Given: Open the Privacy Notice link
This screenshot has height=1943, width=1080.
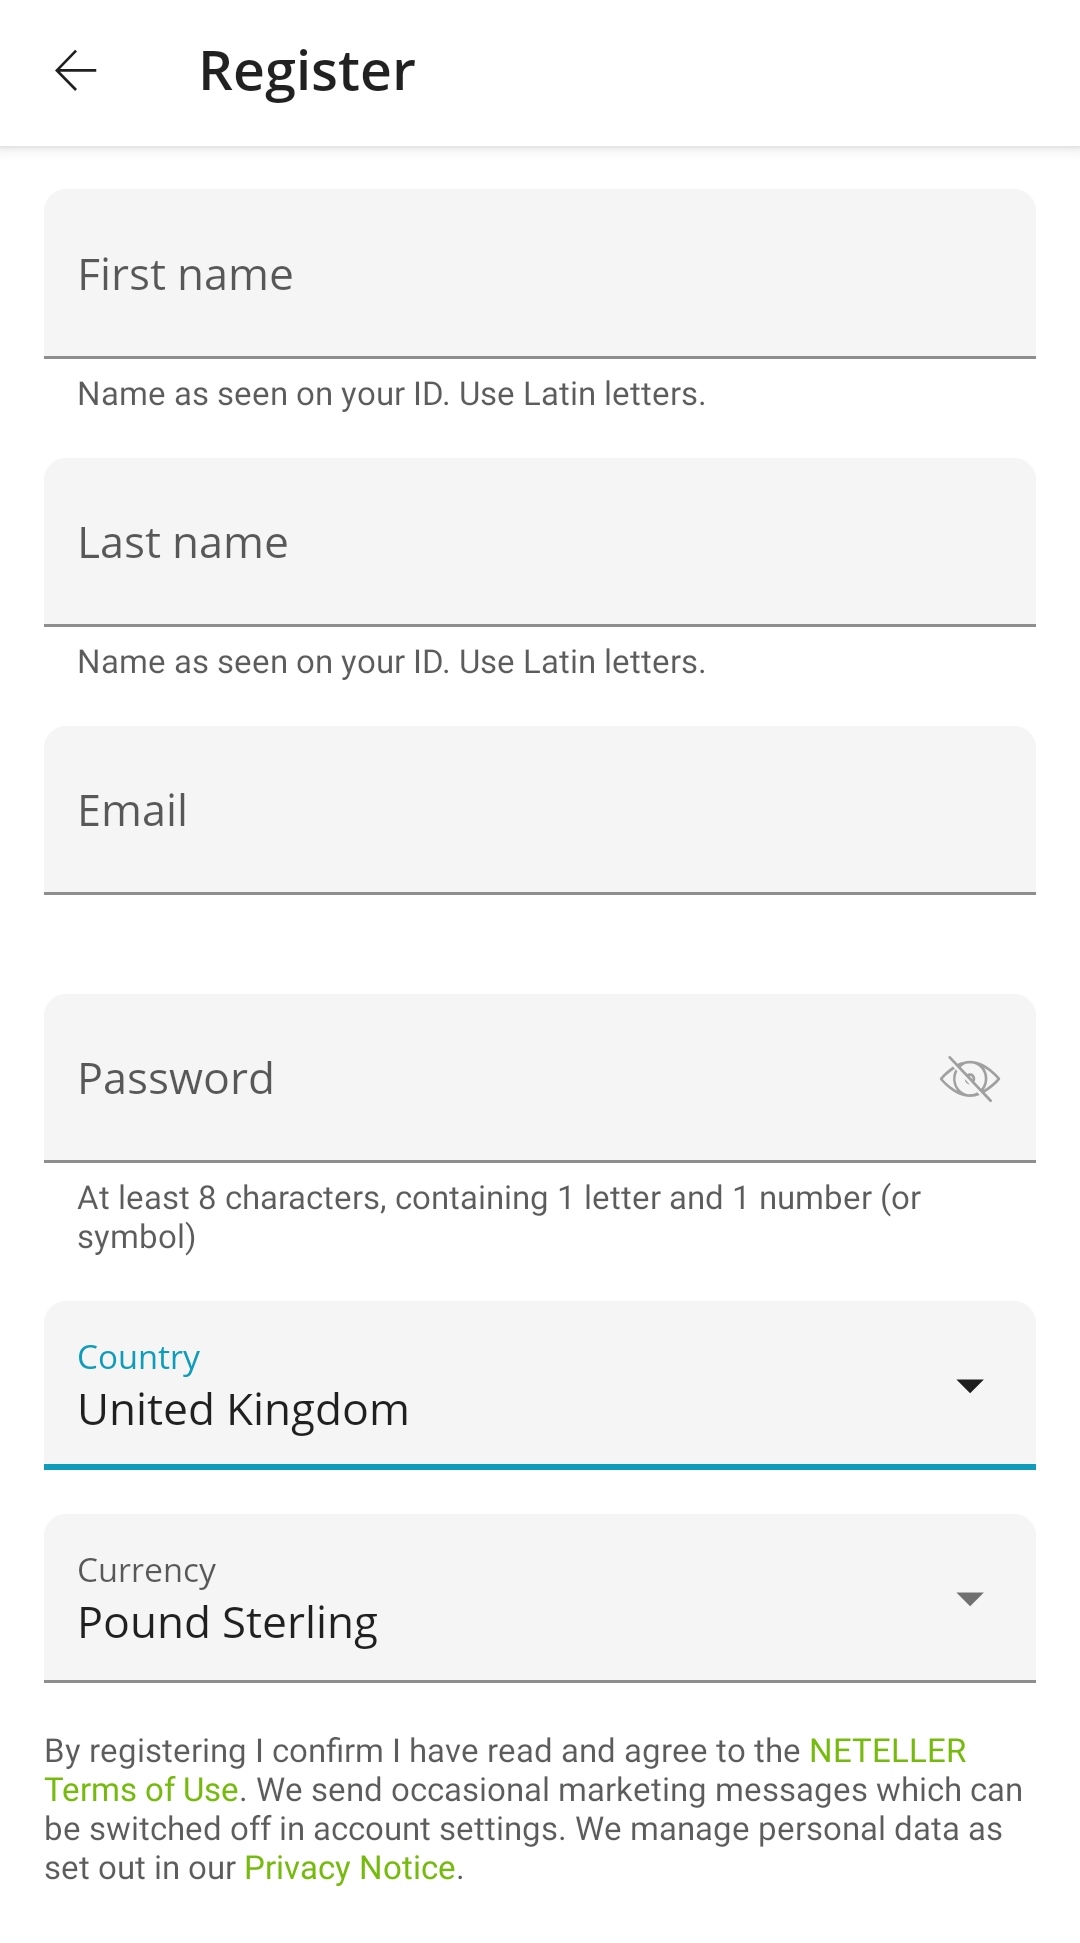Looking at the screenshot, I should [x=350, y=1868].
